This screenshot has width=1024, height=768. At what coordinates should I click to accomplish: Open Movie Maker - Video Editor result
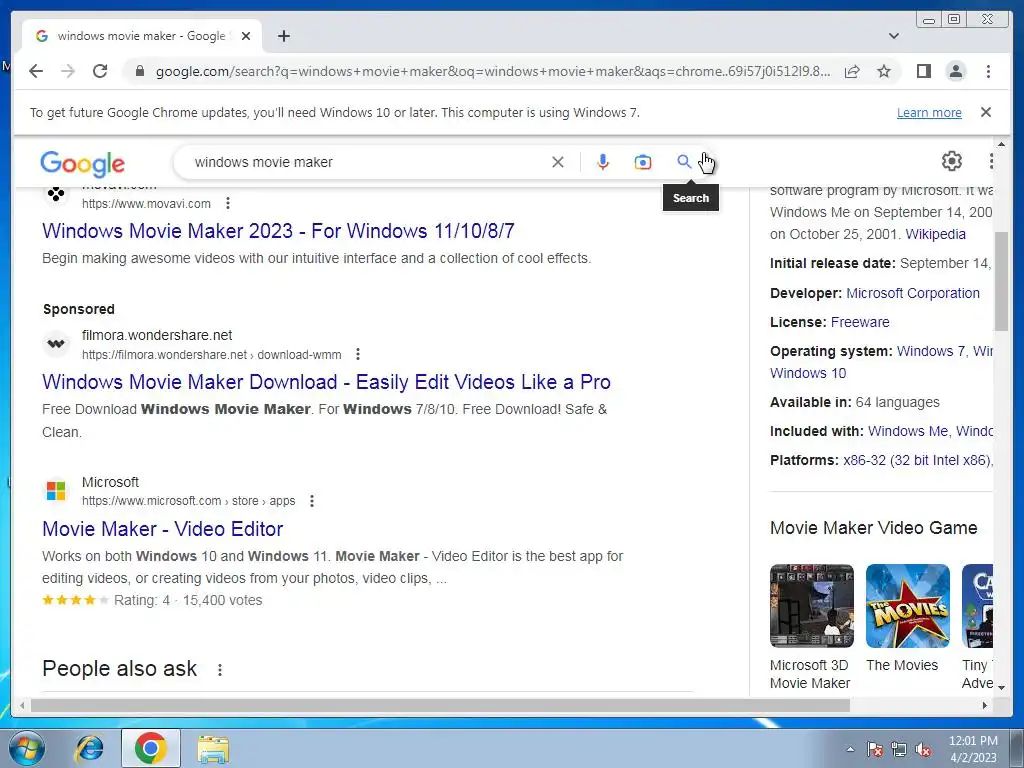pyautogui.click(x=163, y=528)
